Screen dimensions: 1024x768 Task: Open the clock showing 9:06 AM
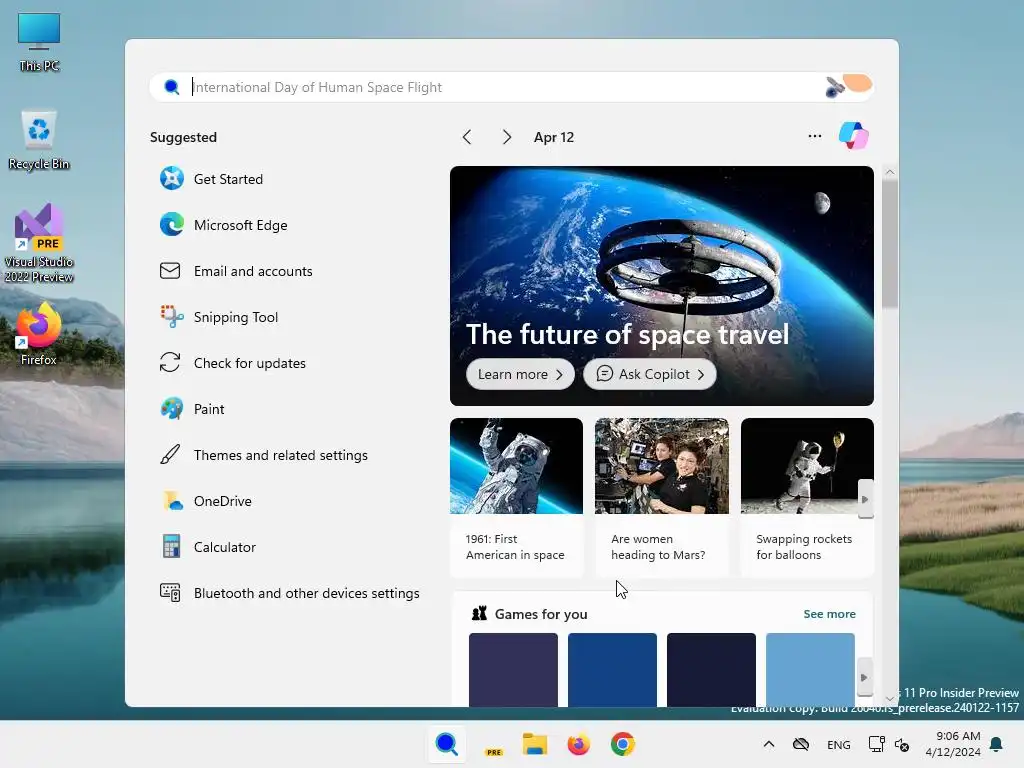(x=953, y=744)
